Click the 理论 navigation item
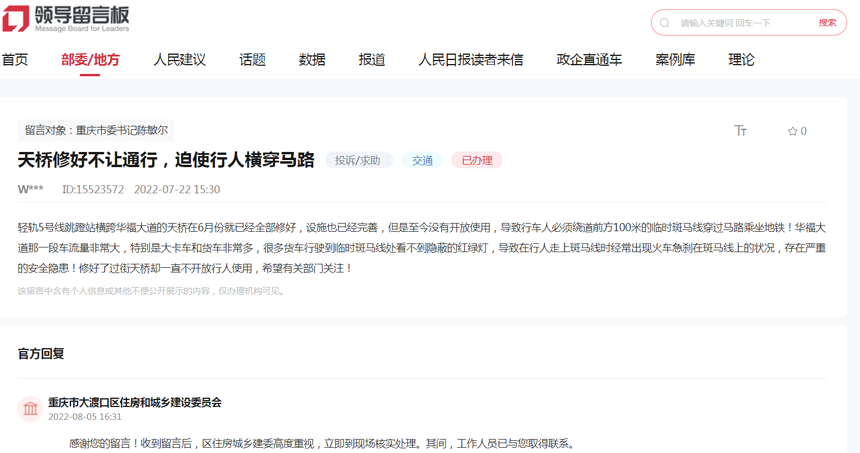860x453 pixels. [x=741, y=60]
